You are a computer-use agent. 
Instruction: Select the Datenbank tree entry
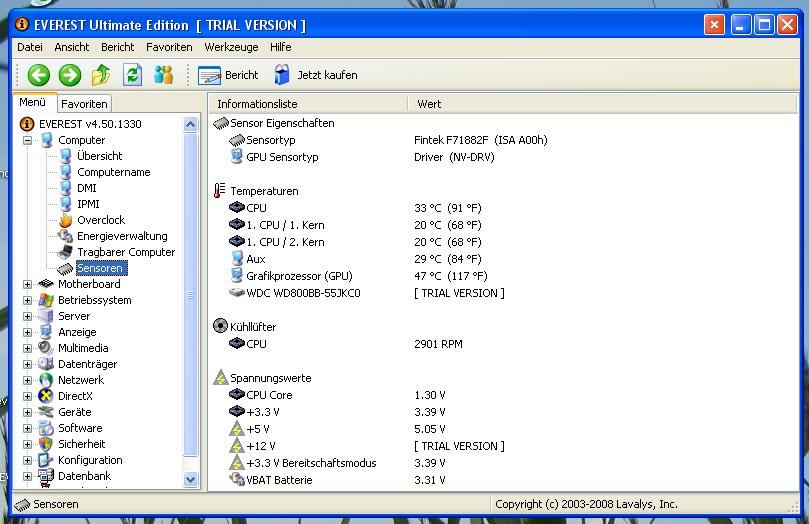click(x=85, y=476)
